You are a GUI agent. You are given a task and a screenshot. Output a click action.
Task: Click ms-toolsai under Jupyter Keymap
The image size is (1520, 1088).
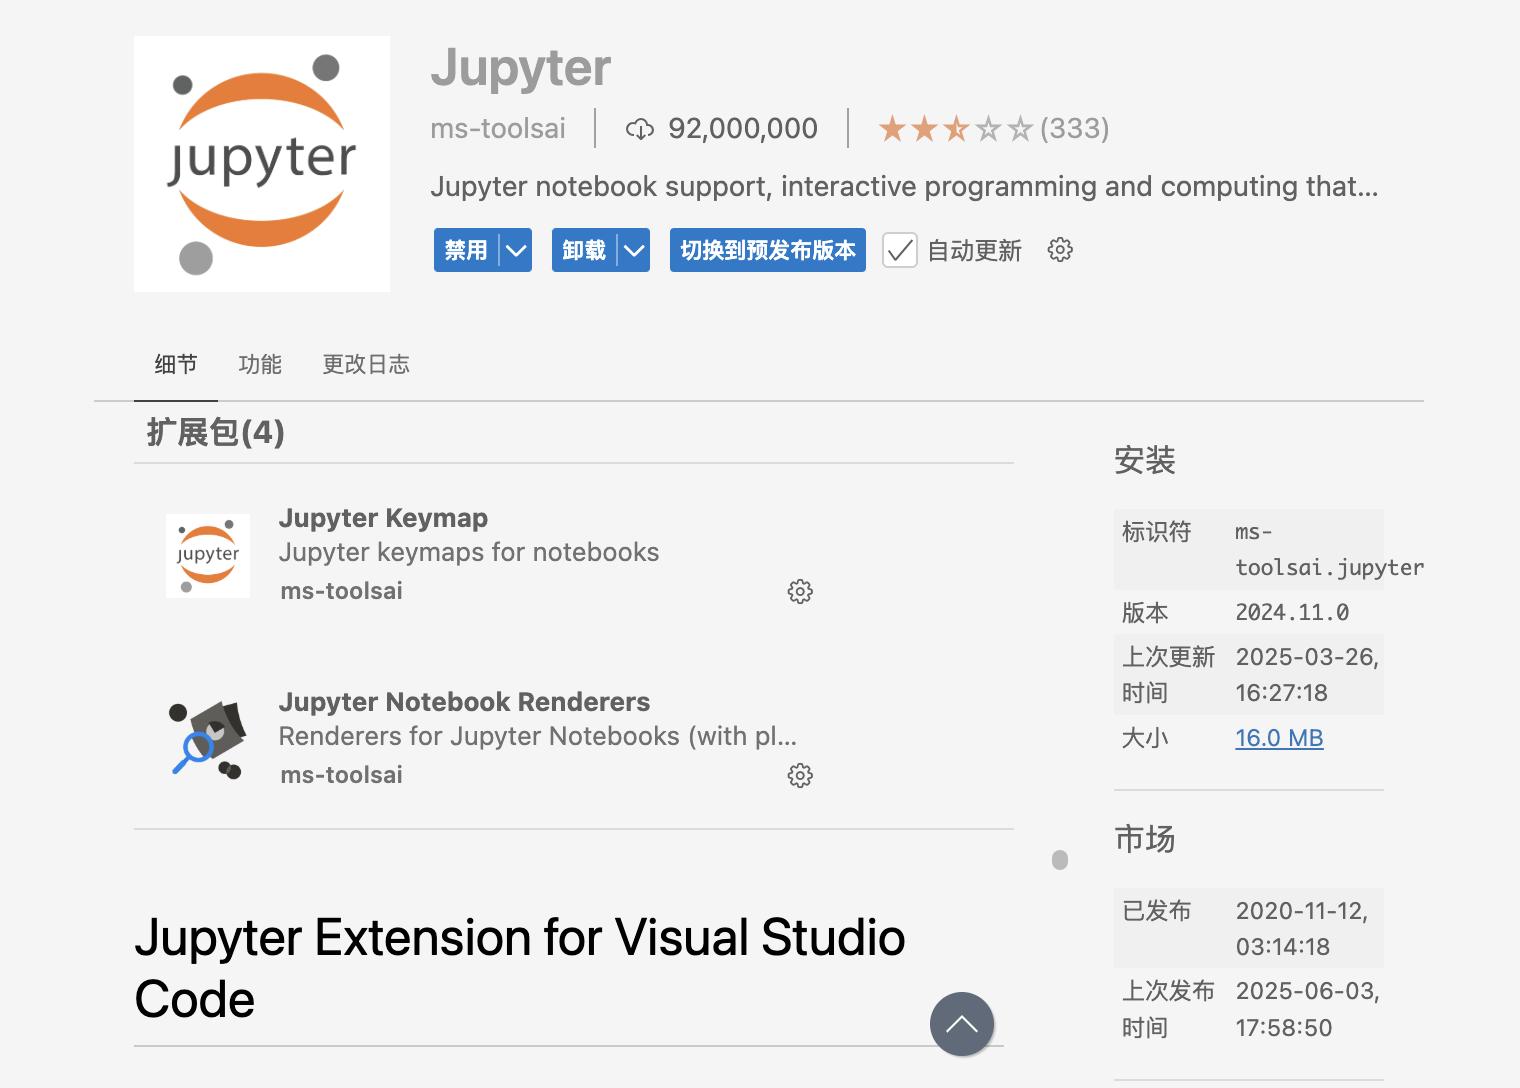pos(341,591)
